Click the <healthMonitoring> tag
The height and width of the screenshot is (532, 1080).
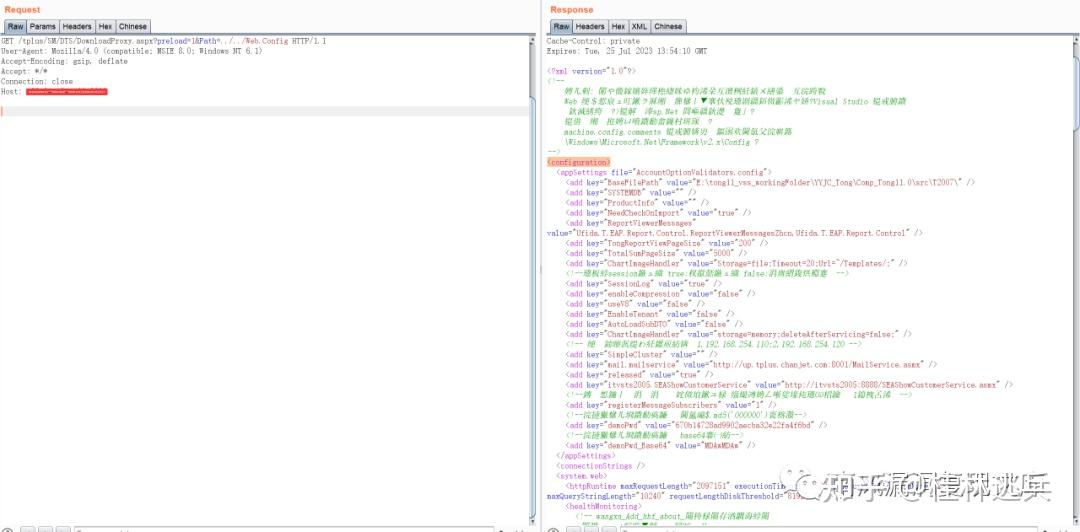(x=601, y=507)
